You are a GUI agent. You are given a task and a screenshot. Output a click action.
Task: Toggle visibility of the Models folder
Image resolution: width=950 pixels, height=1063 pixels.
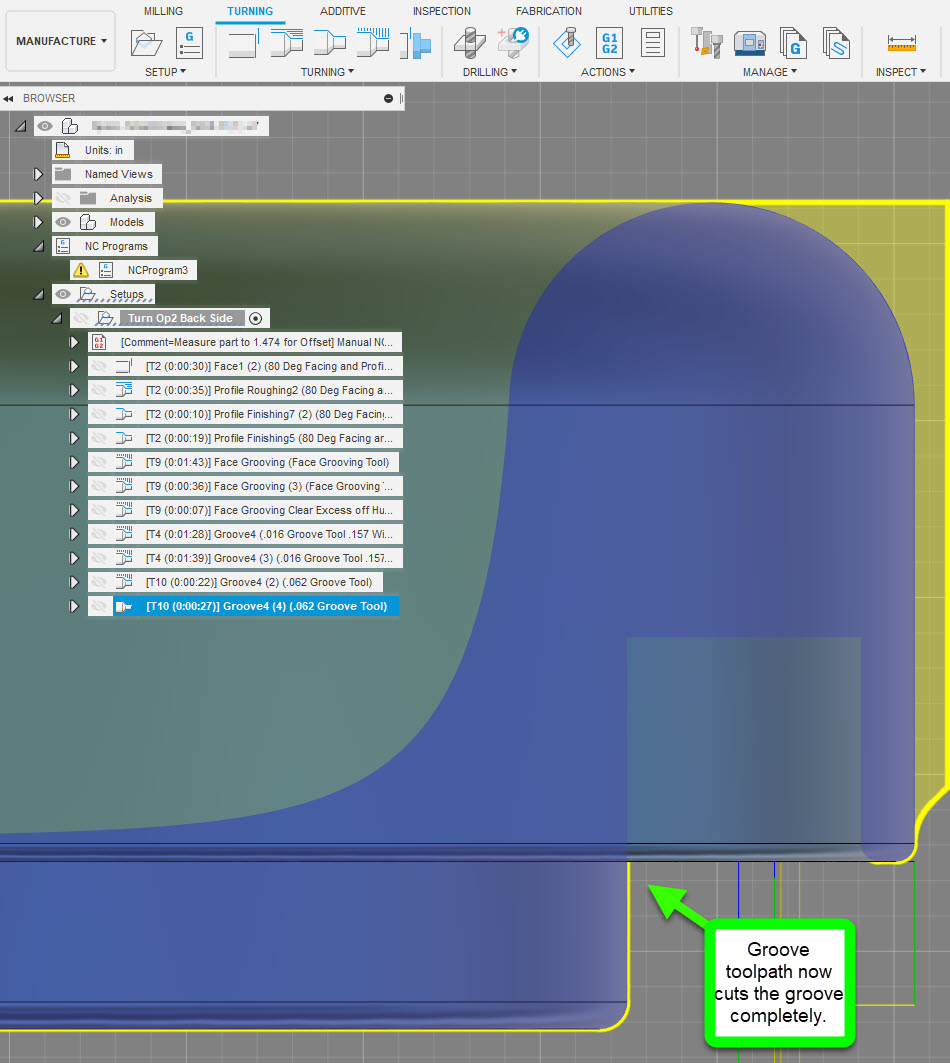coord(65,222)
